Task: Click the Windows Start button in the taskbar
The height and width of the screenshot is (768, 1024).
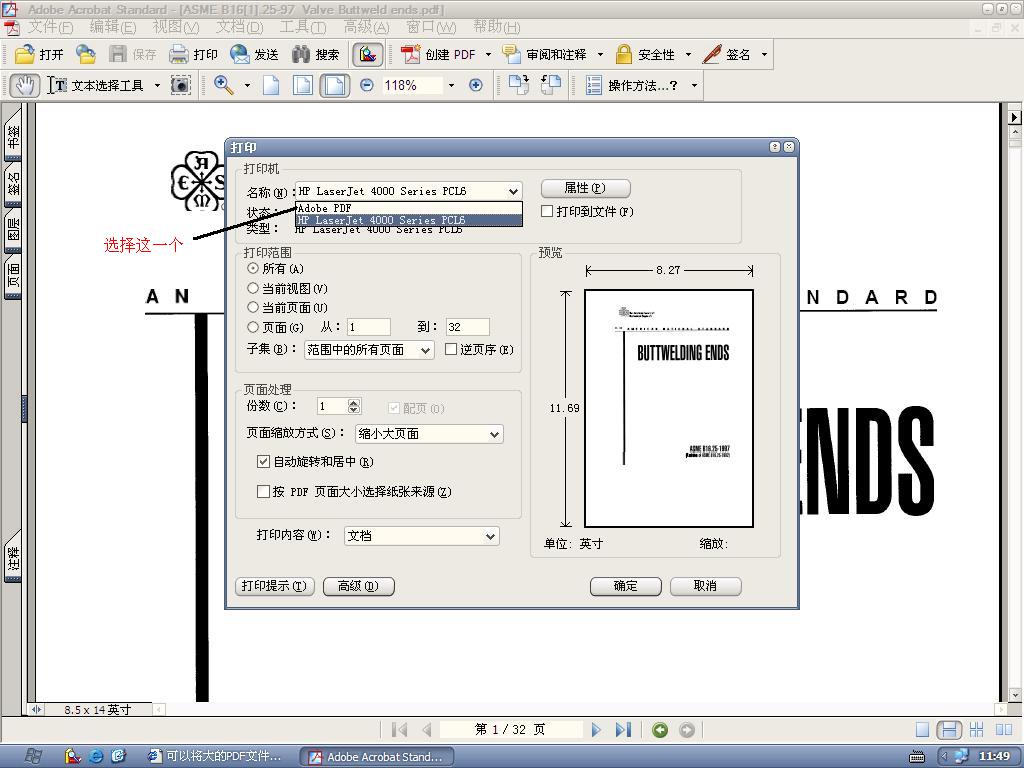Action: 33,756
